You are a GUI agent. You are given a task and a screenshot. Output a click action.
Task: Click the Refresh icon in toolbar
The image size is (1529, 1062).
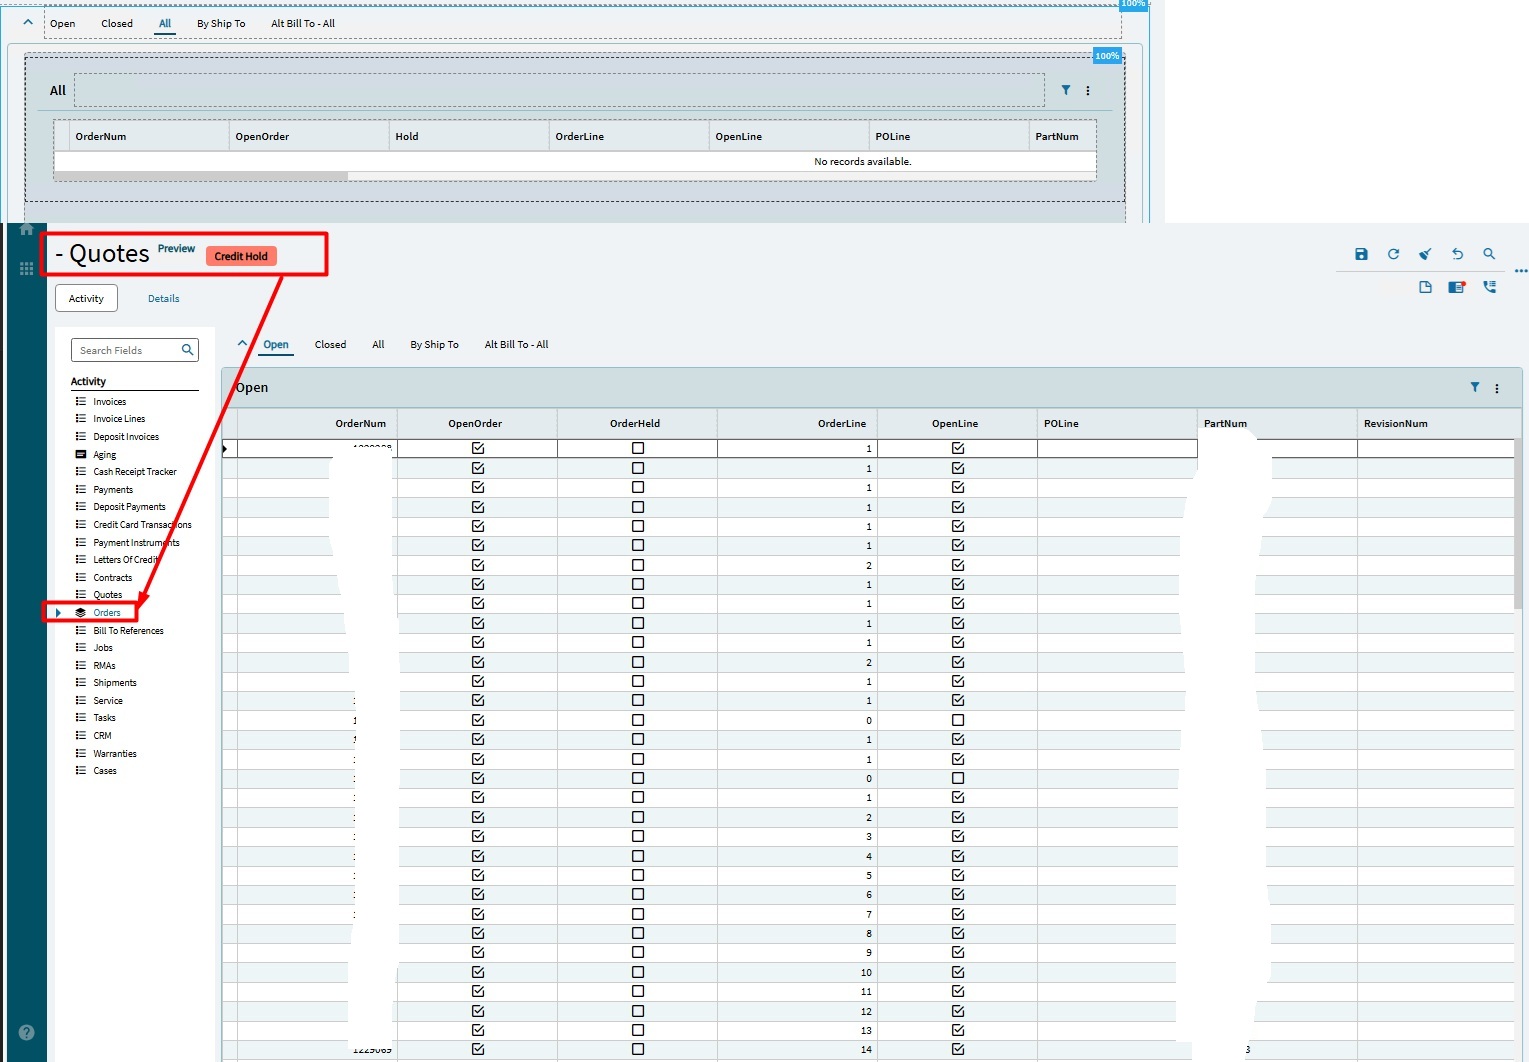pyautogui.click(x=1393, y=254)
